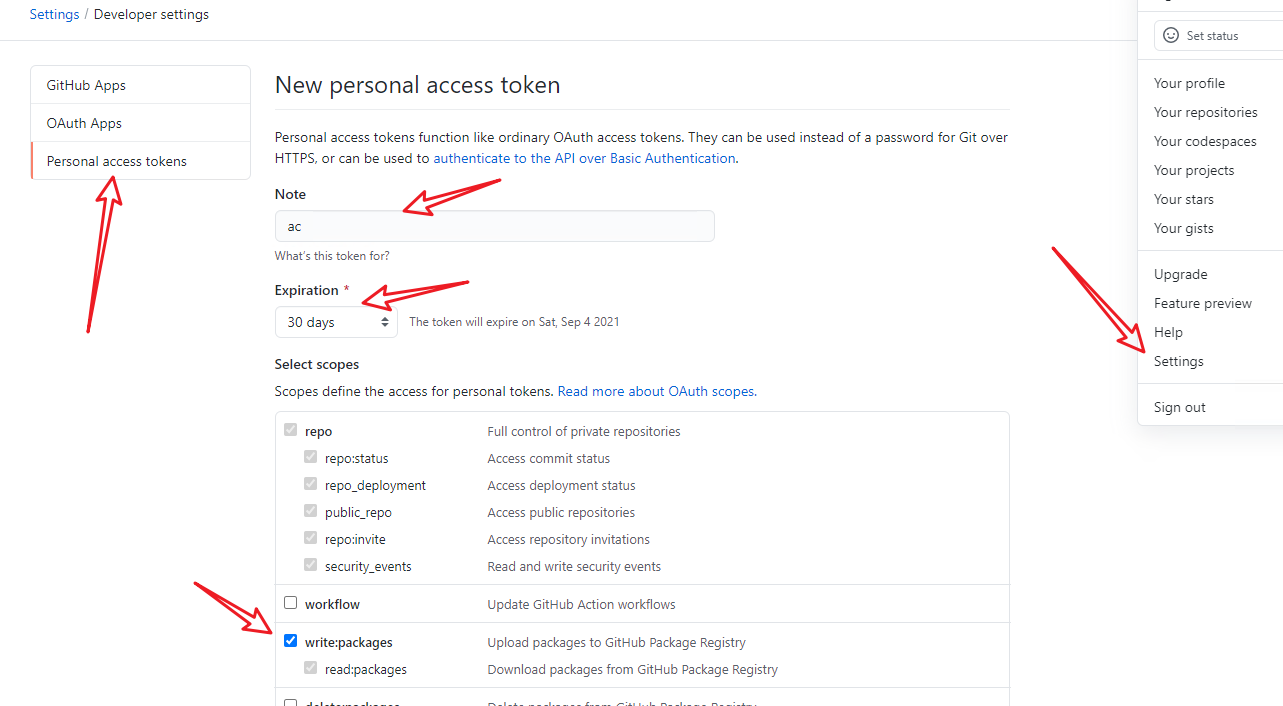Enable the full repo scope
The width and height of the screenshot is (1283, 706).
pyautogui.click(x=290, y=429)
